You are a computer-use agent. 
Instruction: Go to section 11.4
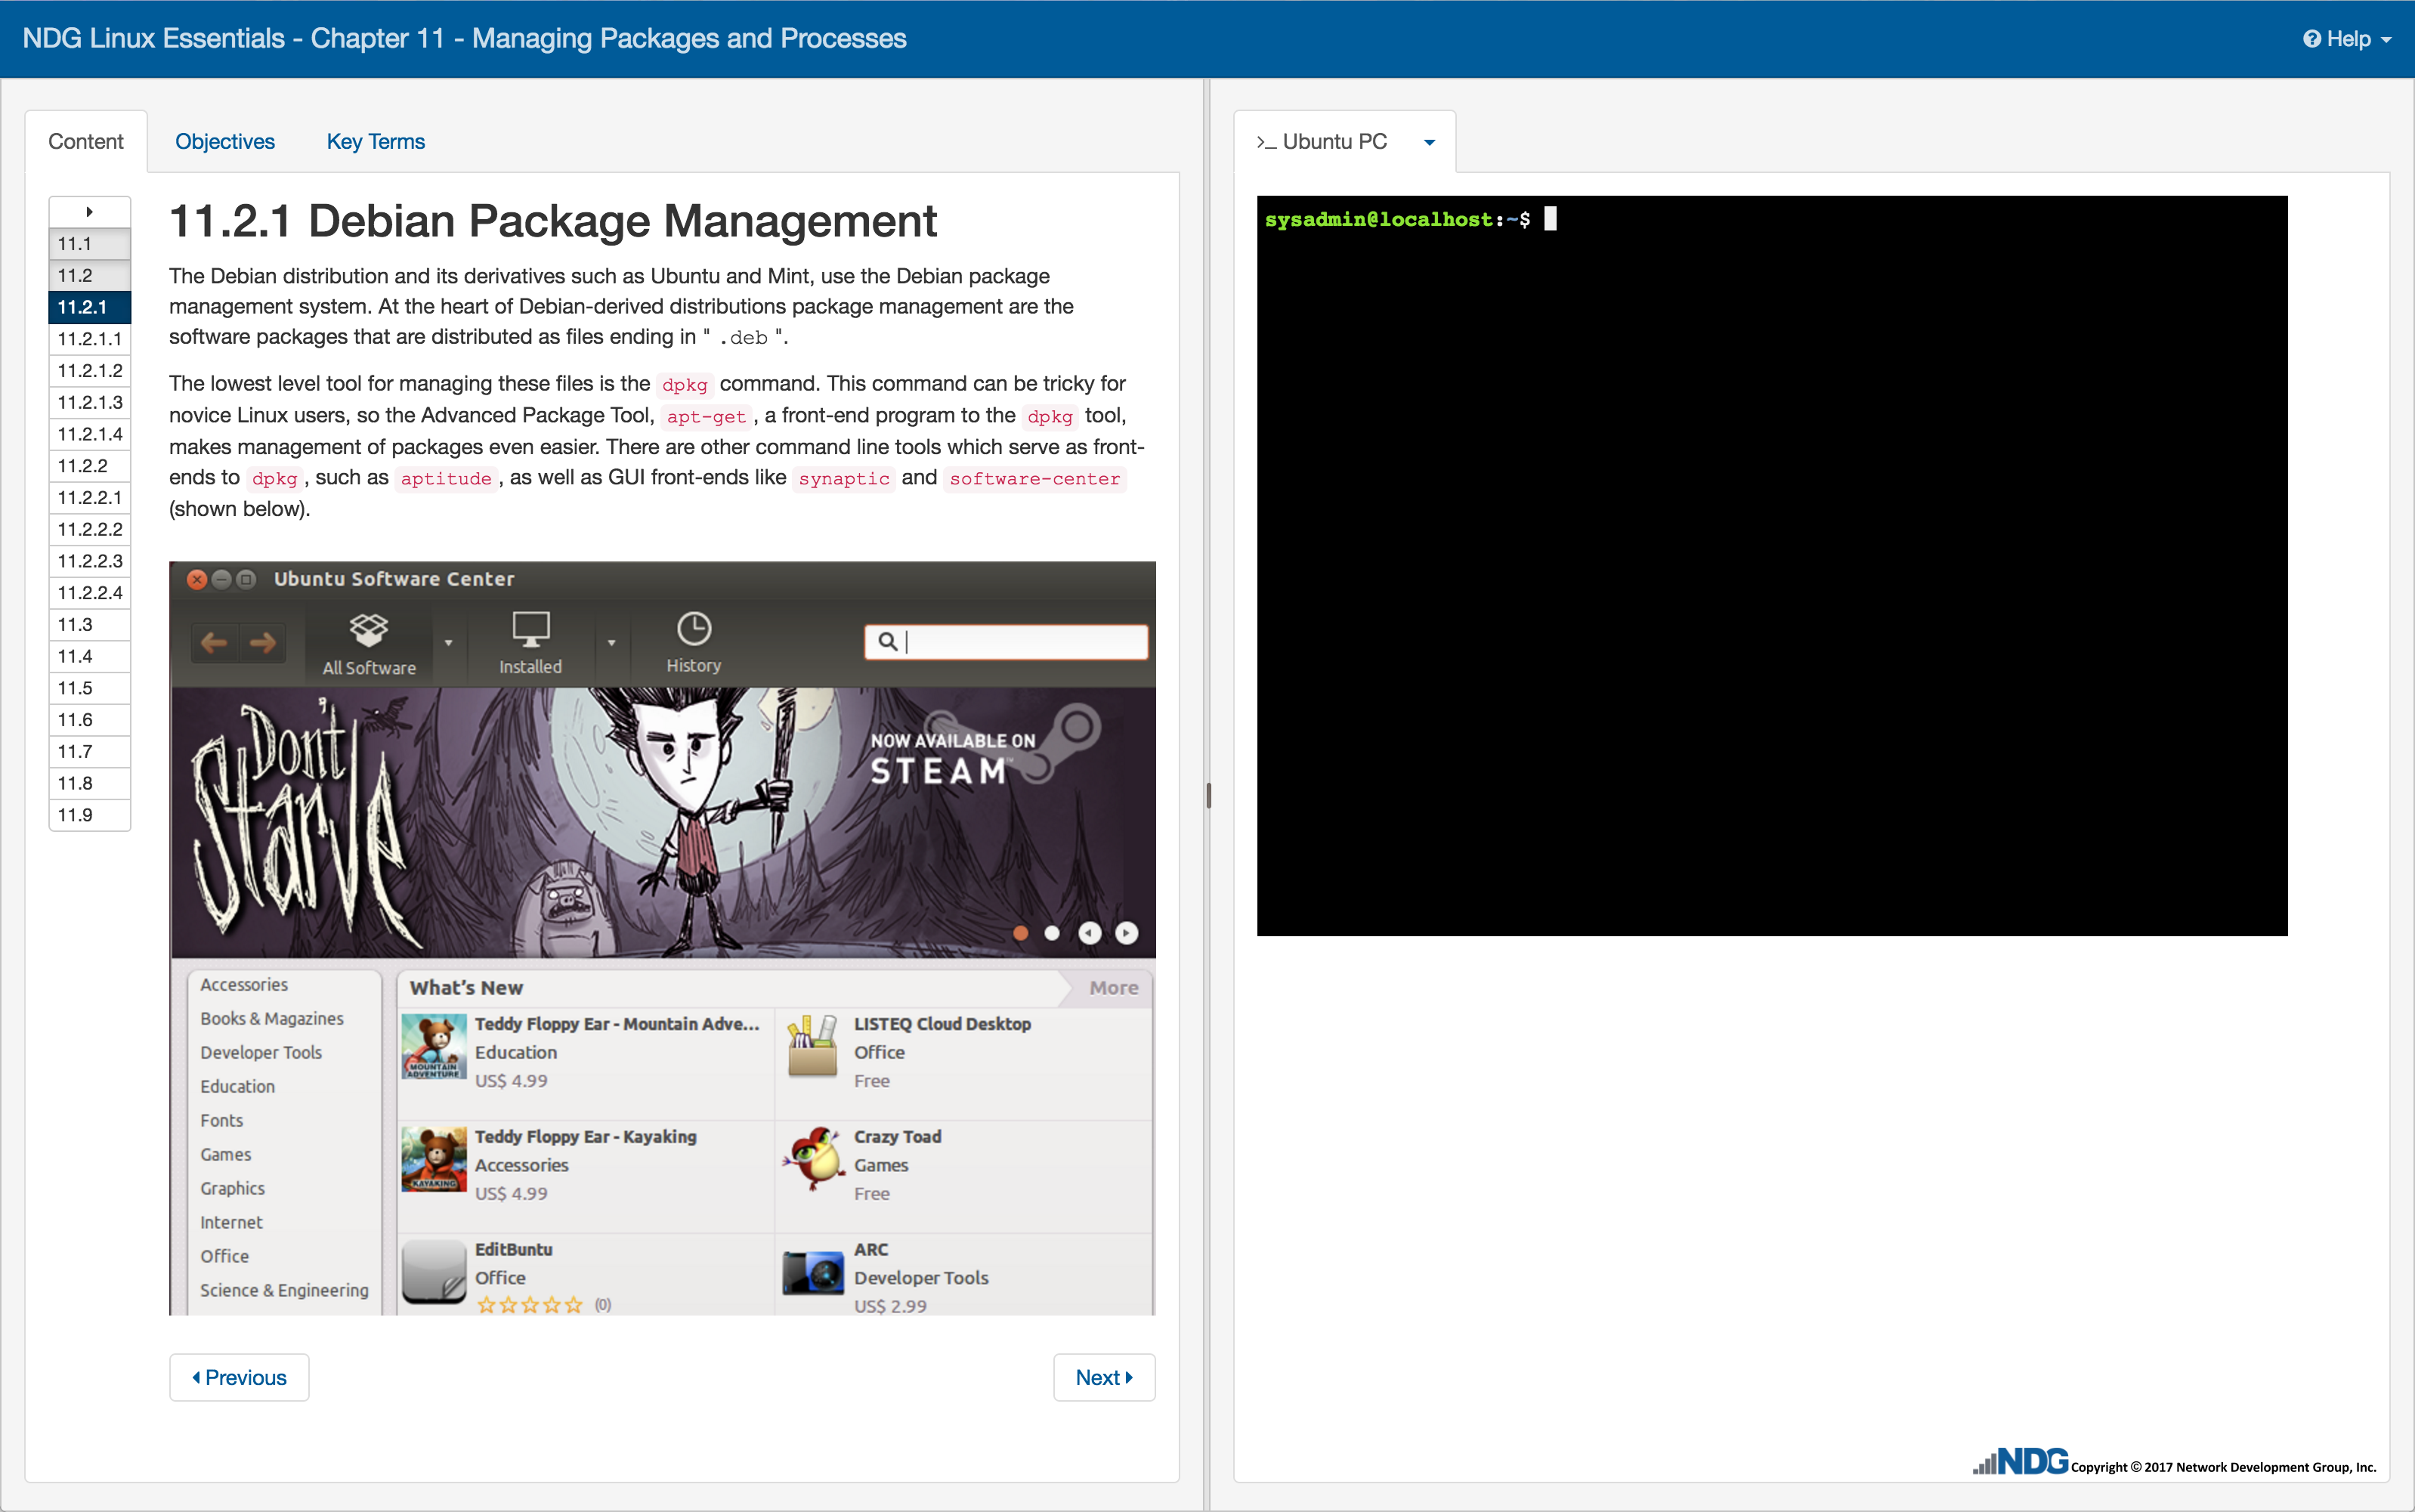(x=90, y=657)
